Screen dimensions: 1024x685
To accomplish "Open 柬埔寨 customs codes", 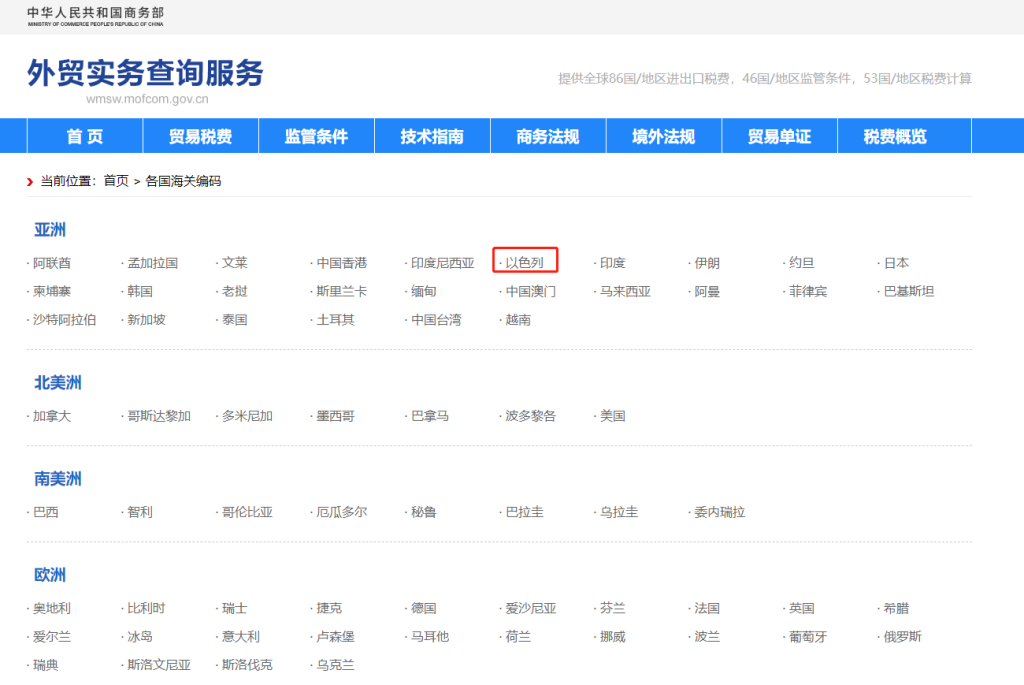I will (x=52, y=291).
